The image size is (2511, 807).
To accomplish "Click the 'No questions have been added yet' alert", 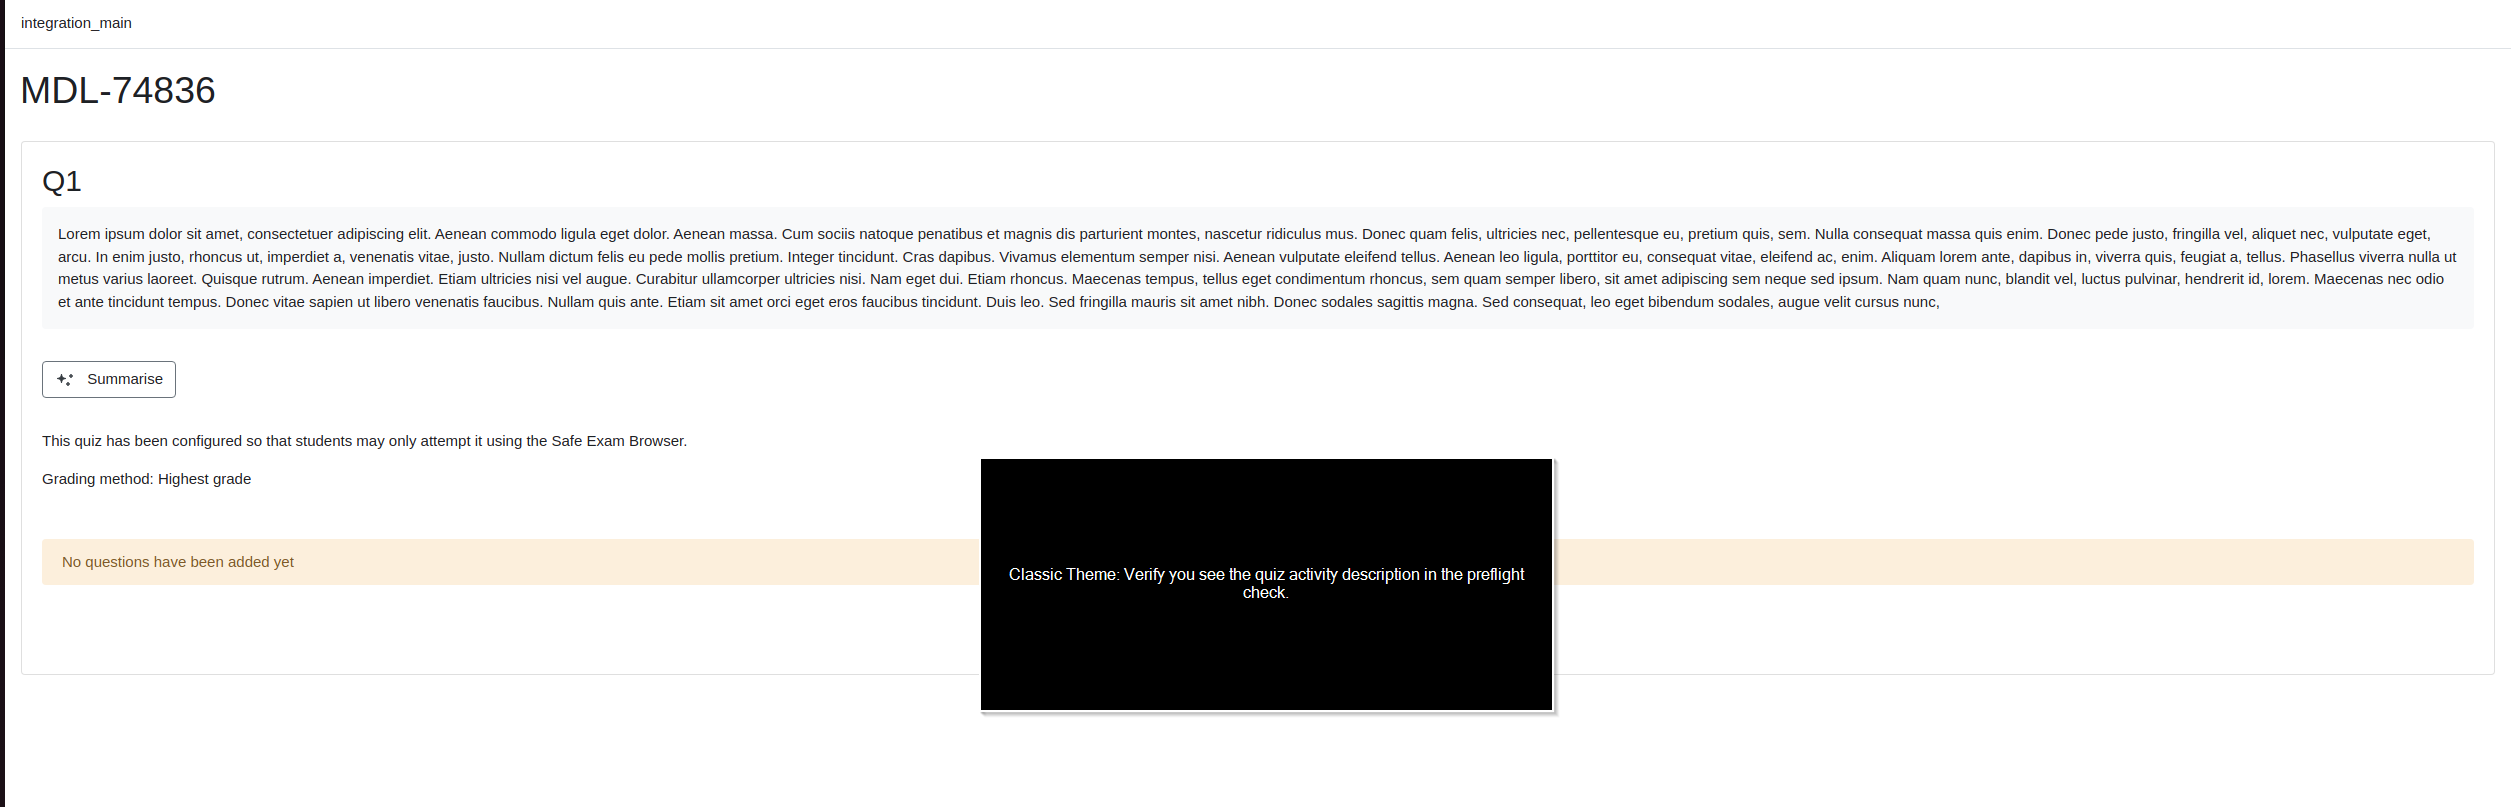I will [1257, 562].
